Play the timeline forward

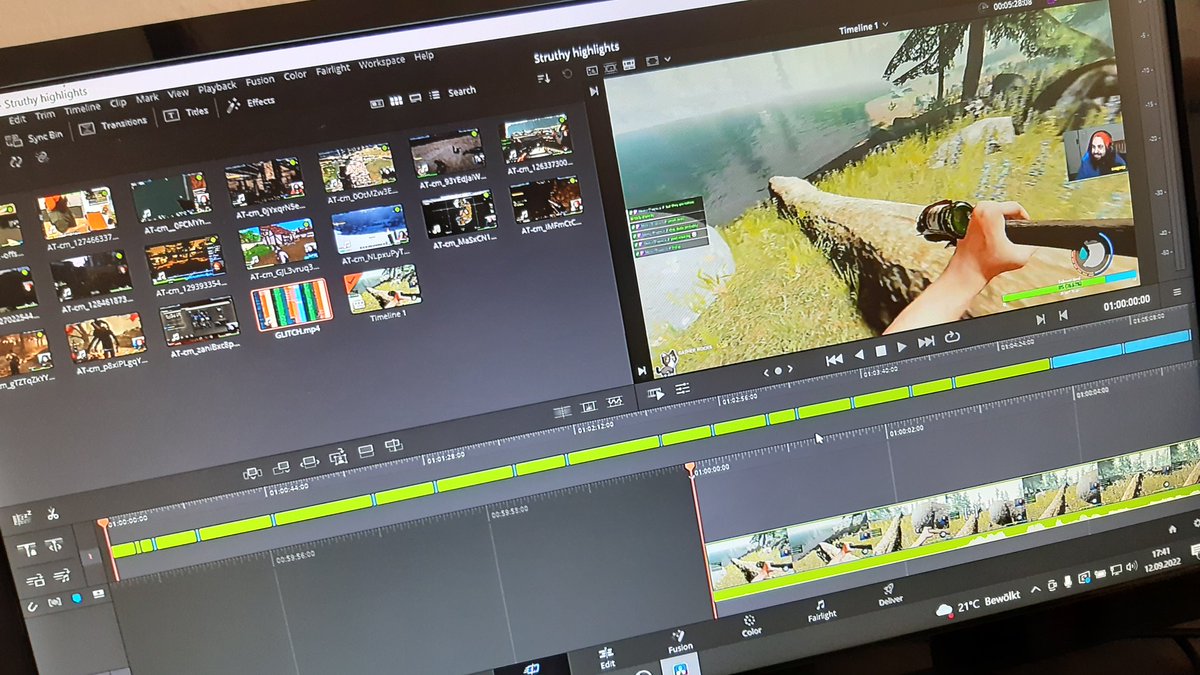[902, 347]
